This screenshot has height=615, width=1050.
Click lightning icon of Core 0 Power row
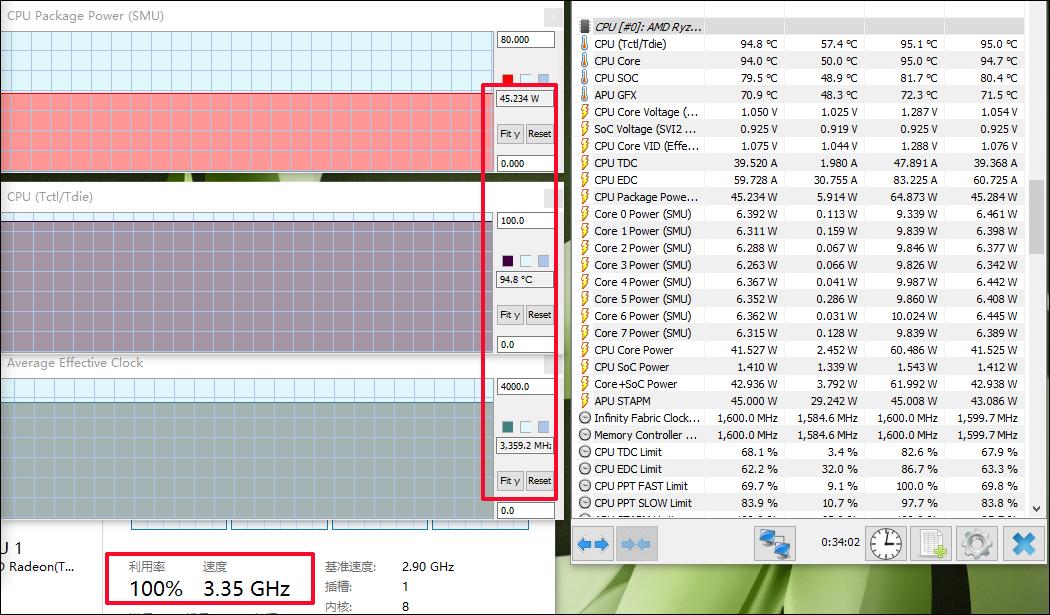pos(584,214)
